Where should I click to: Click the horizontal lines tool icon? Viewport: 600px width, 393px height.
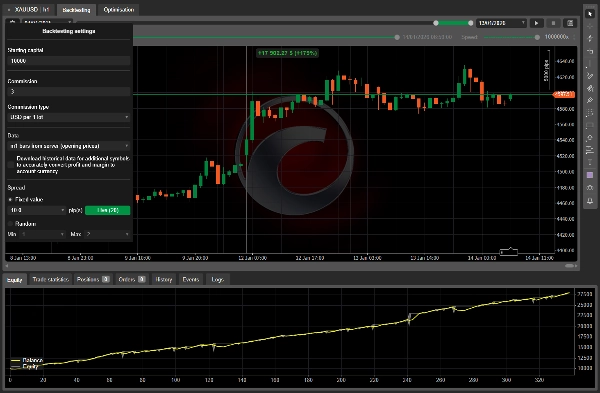[x=590, y=150]
